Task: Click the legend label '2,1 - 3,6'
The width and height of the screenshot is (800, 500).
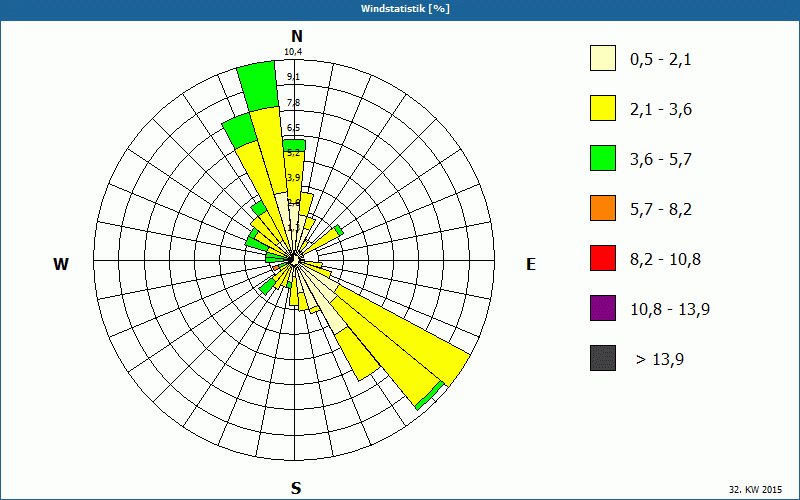Action: pos(661,110)
